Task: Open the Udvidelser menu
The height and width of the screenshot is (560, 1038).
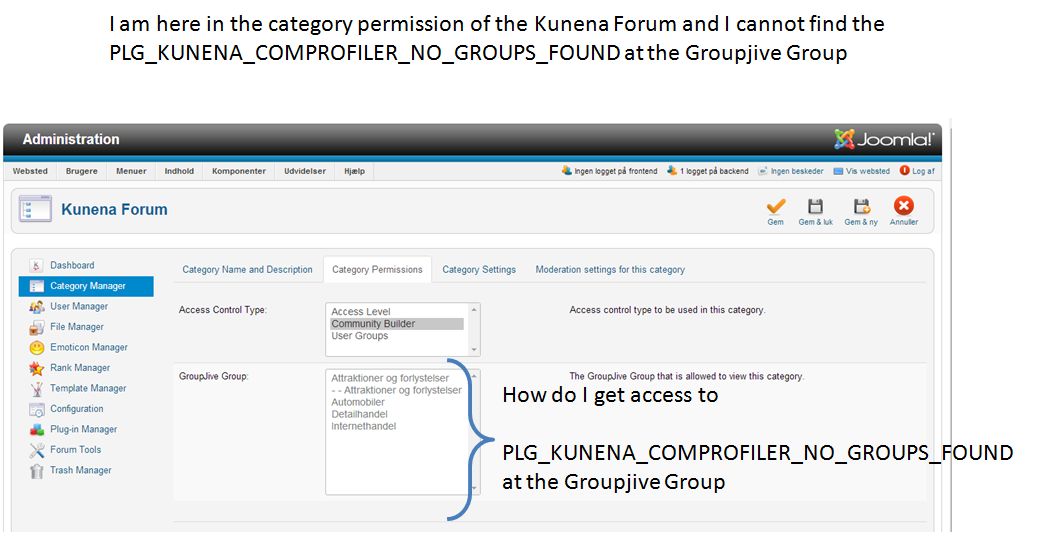Action: click(x=305, y=171)
